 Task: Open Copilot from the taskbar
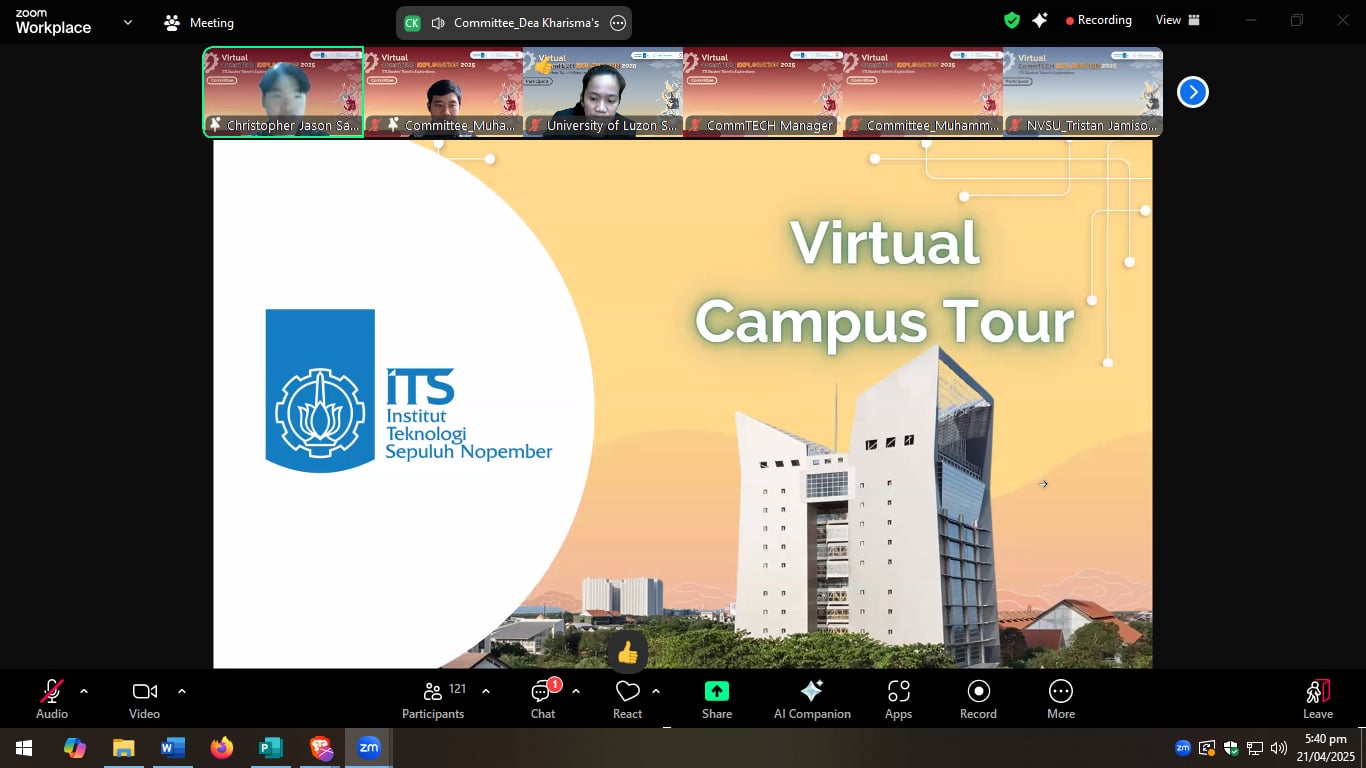click(x=75, y=748)
